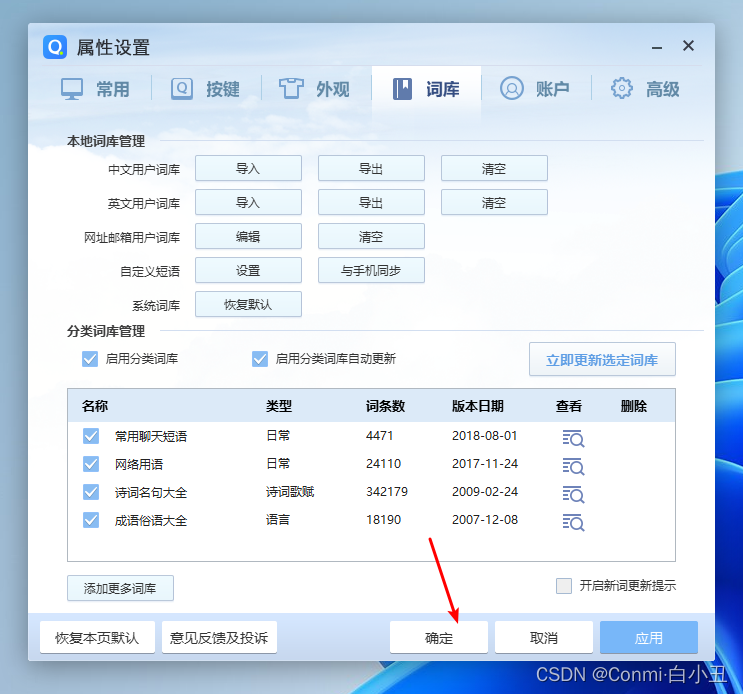Uncheck the 成语俗语大全 dictionary
Screen dimensions: 743x694
pos(91,520)
